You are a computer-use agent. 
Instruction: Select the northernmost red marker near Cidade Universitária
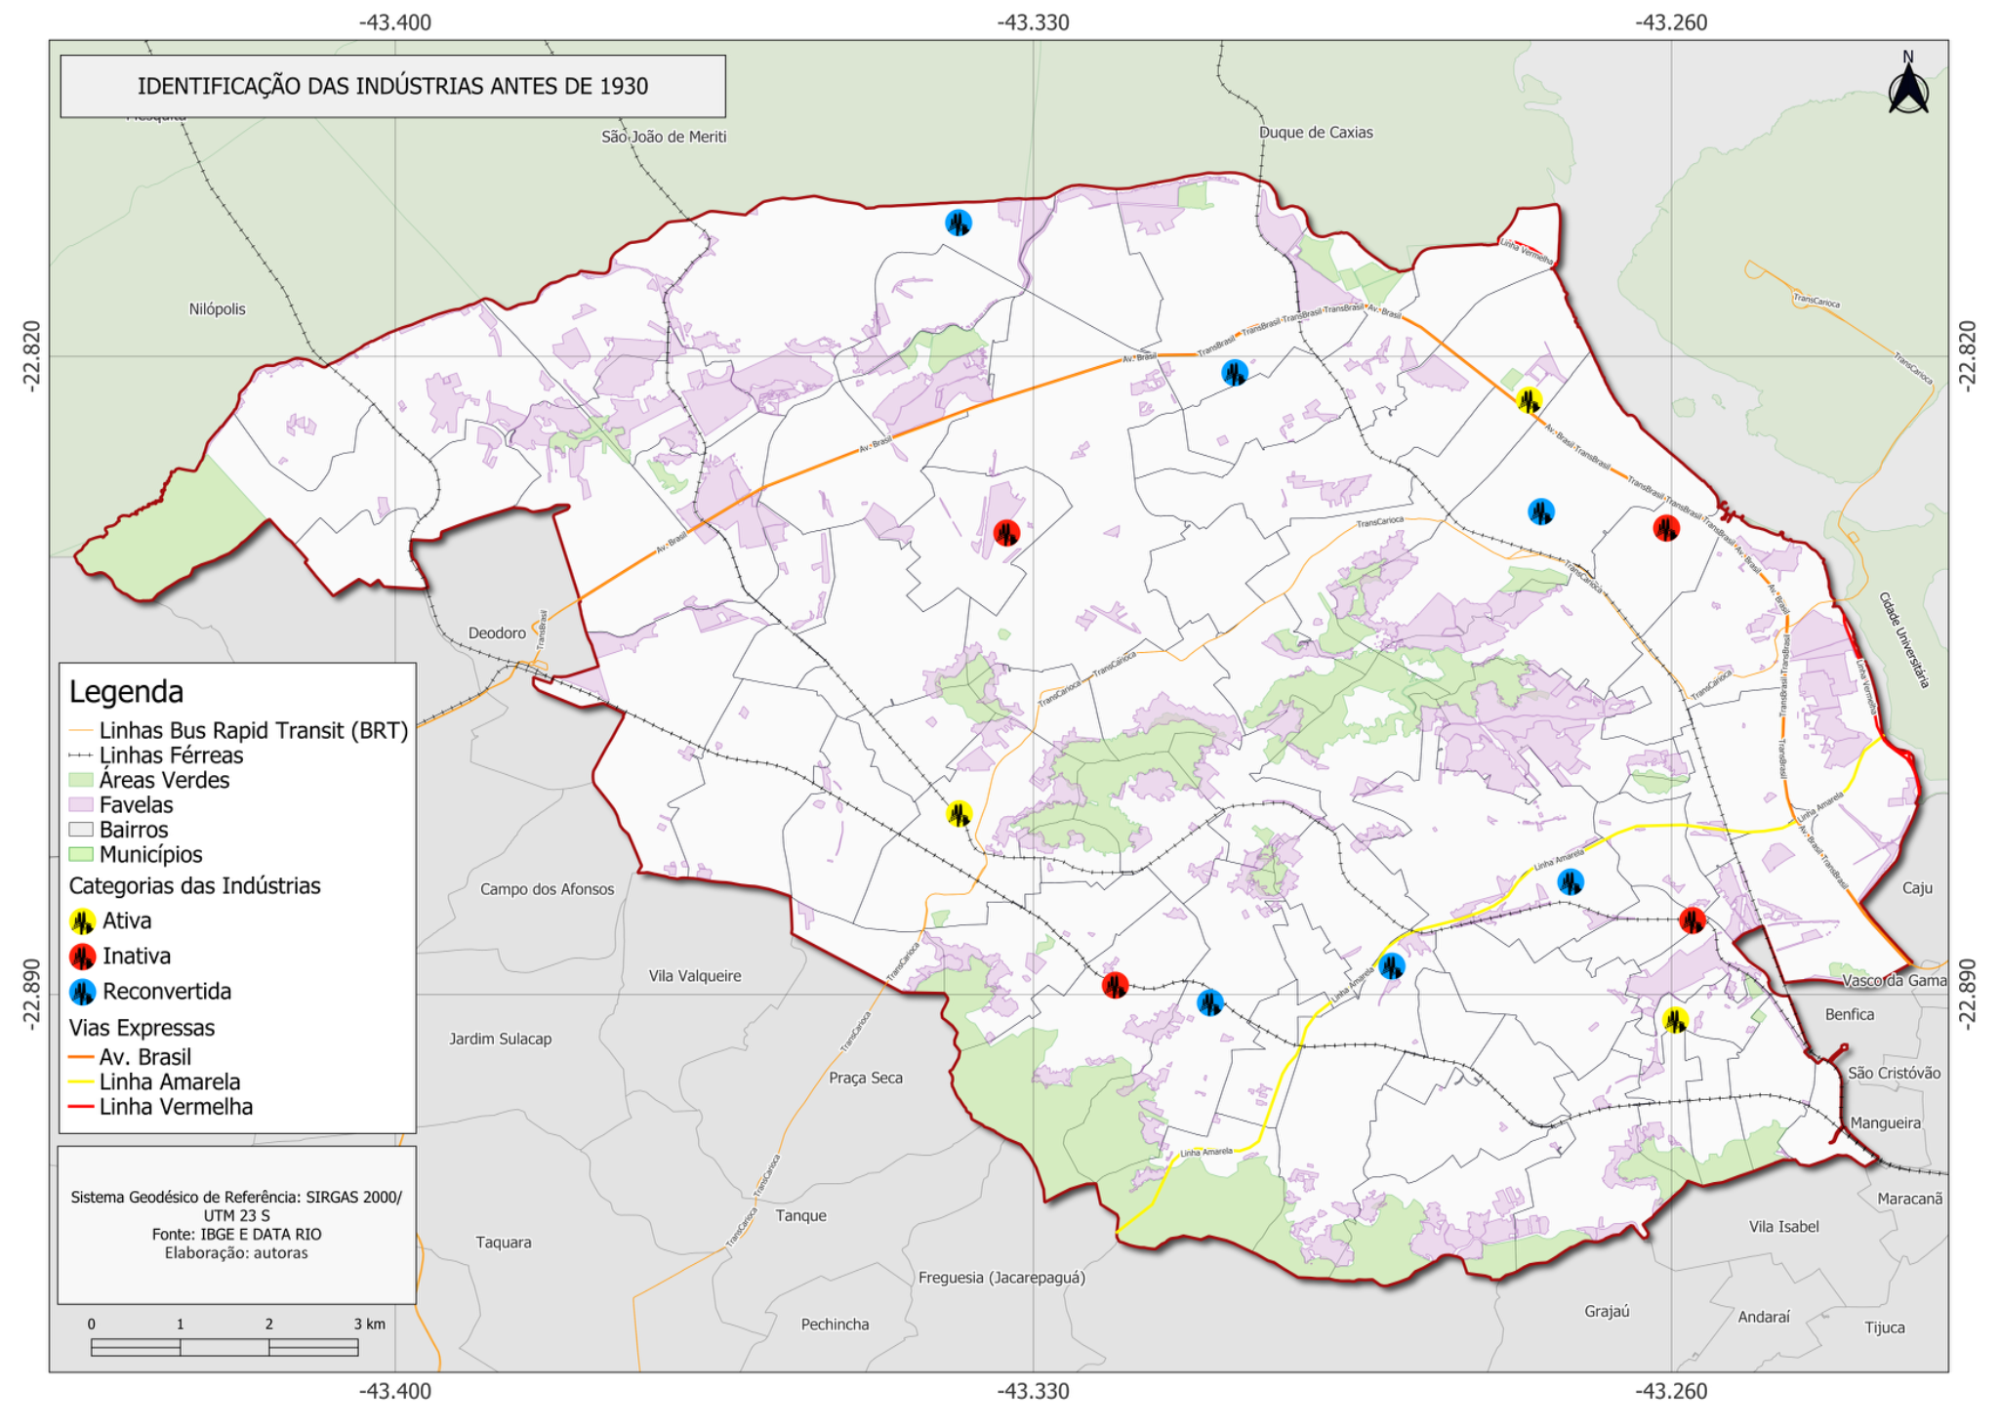click(x=1666, y=528)
